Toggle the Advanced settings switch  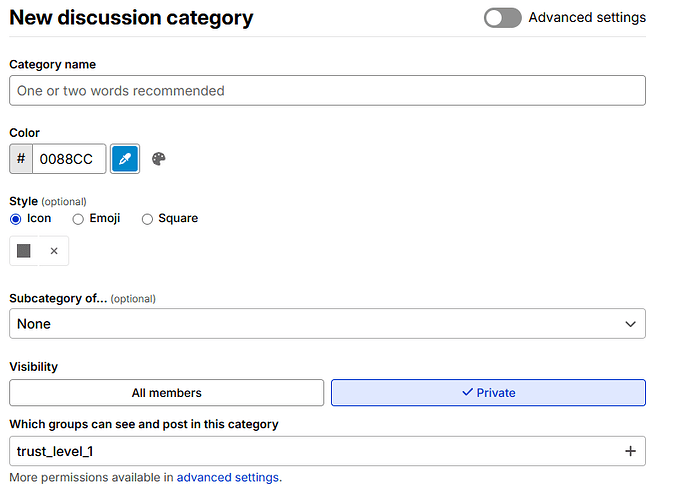pos(503,18)
